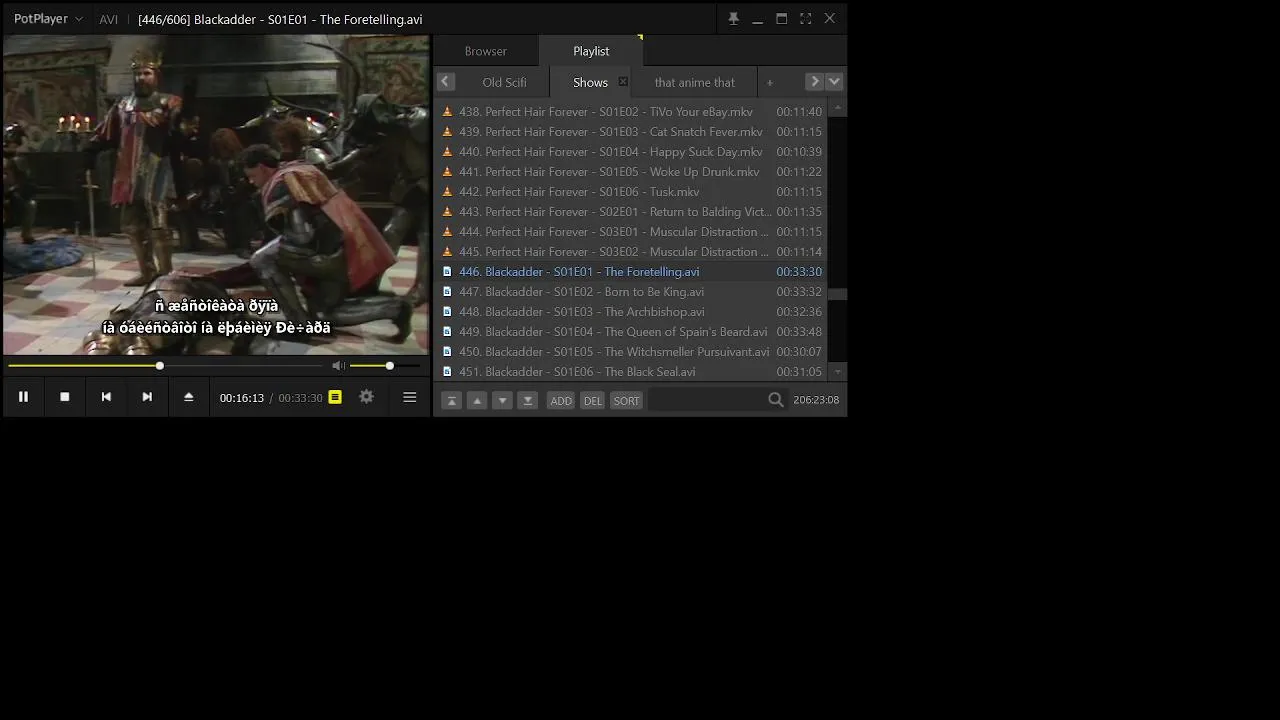1280x720 pixels.
Task: Skip to previous track button
Action: click(x=106, y=397)
